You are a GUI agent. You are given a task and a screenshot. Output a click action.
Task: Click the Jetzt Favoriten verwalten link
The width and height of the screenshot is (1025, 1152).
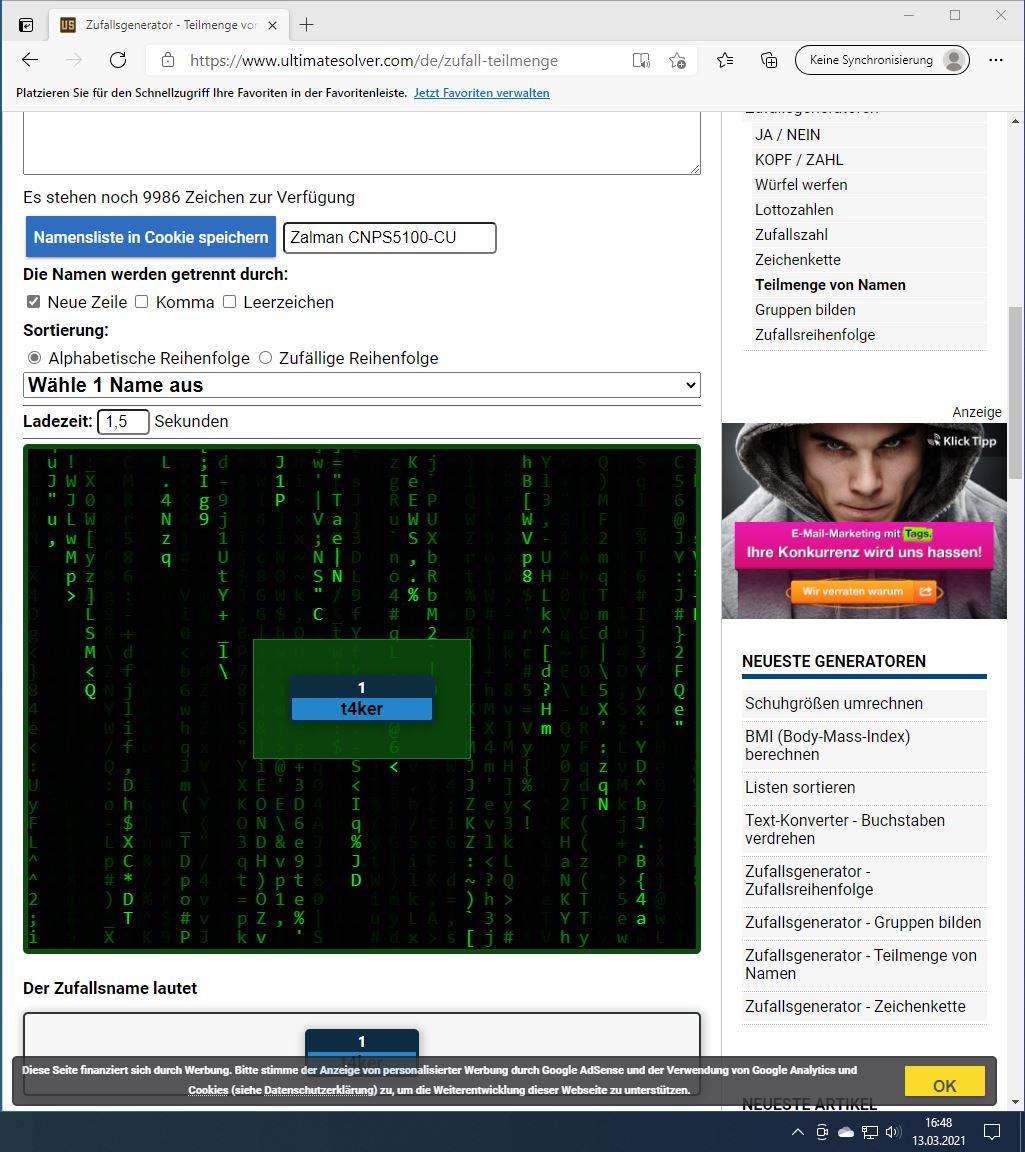coord(481,93)
